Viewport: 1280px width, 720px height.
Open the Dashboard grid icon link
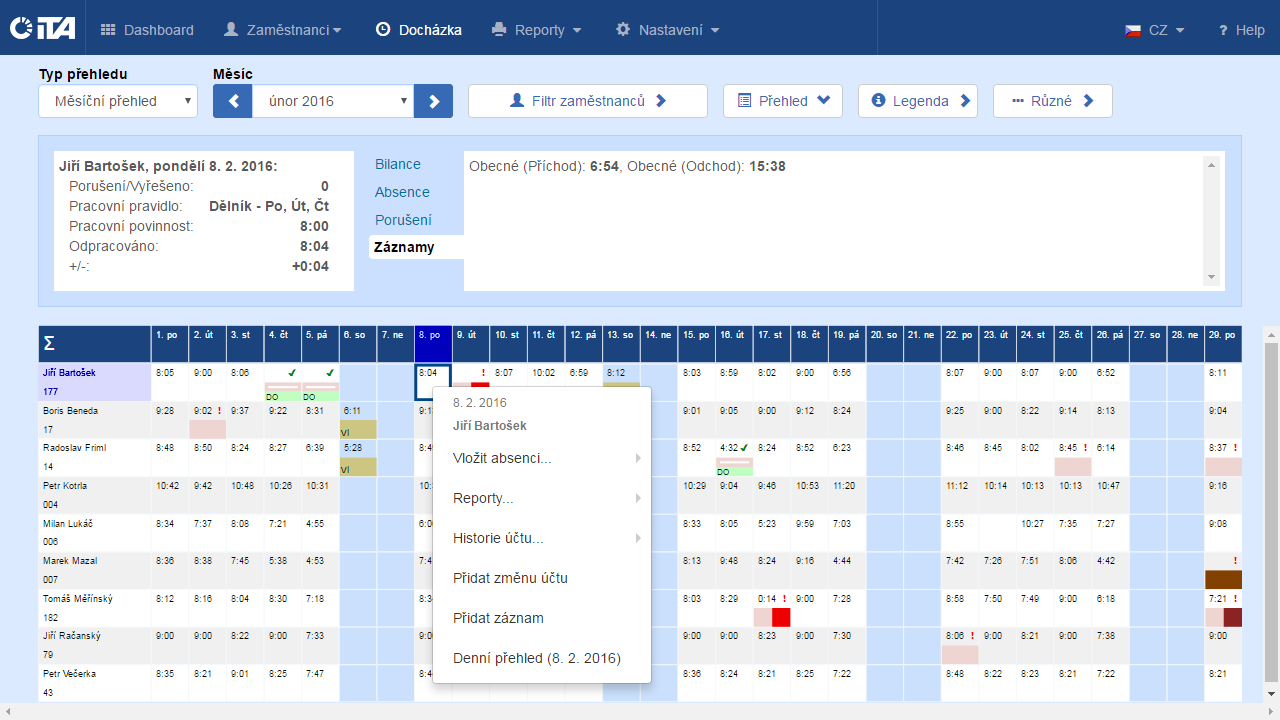pos(109,30)
